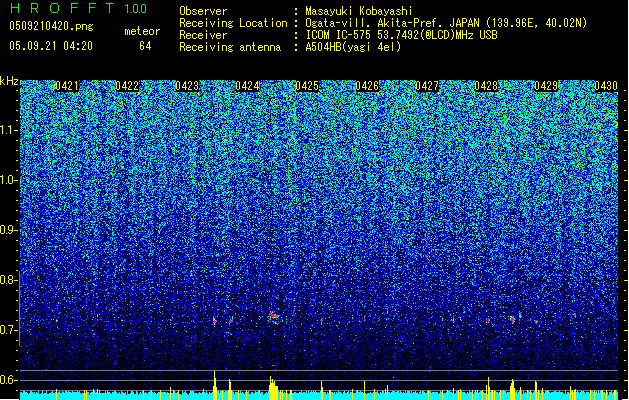The width and height of the screenshot is (629, 400).
Task: Click the 0421 time marker label
Action: 67,86
